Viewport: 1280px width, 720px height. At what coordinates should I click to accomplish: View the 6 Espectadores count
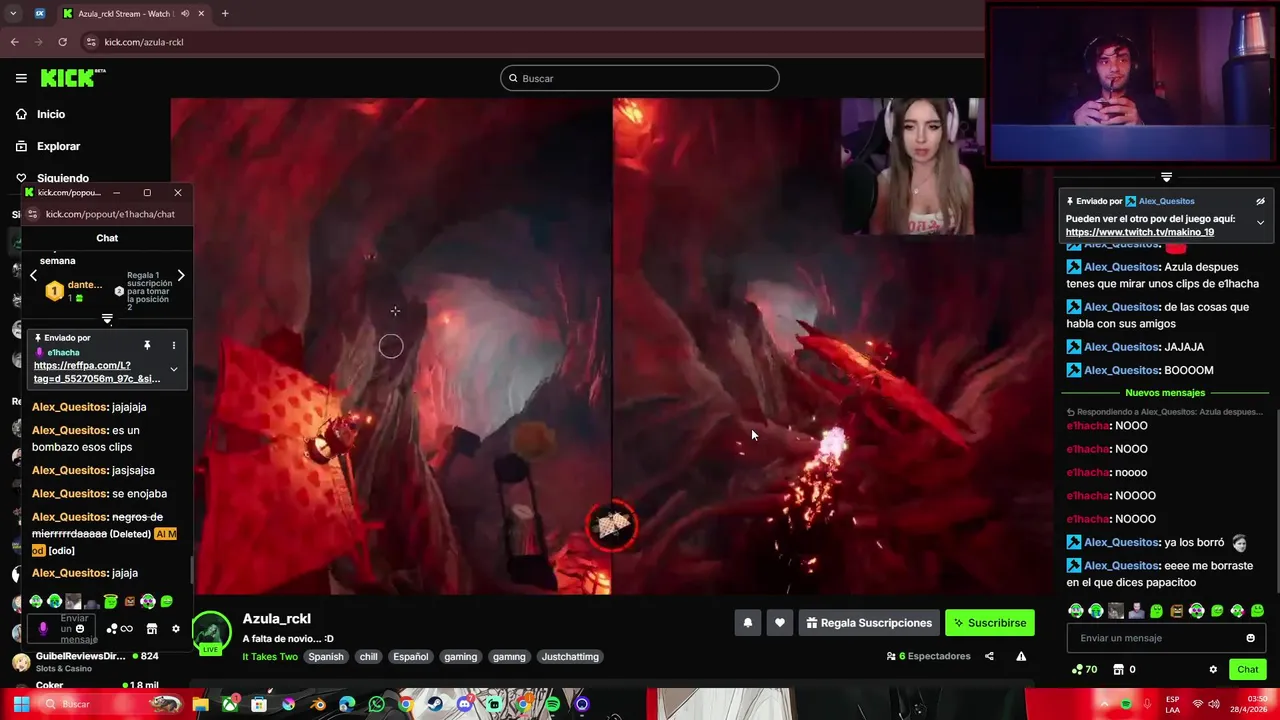point(929,656)
